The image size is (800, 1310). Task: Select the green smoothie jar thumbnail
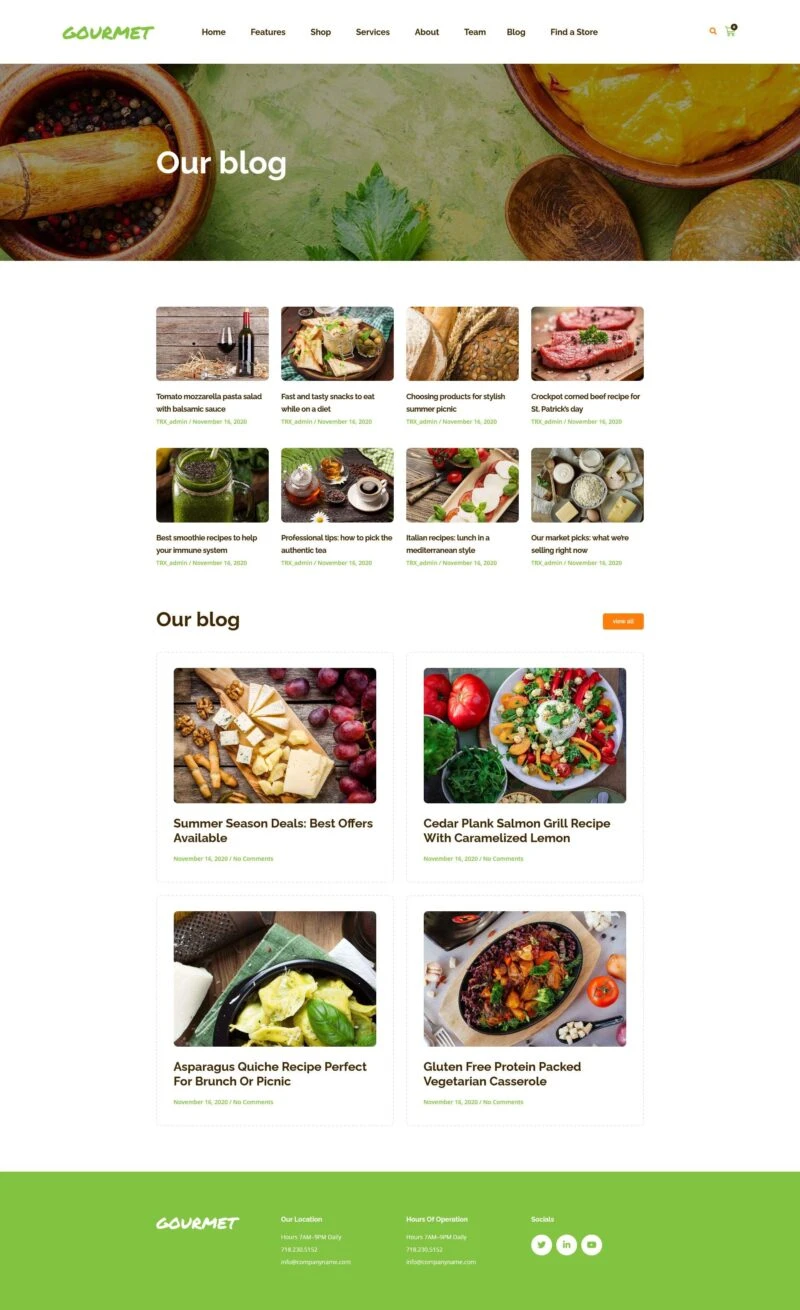tap(212, 485)
